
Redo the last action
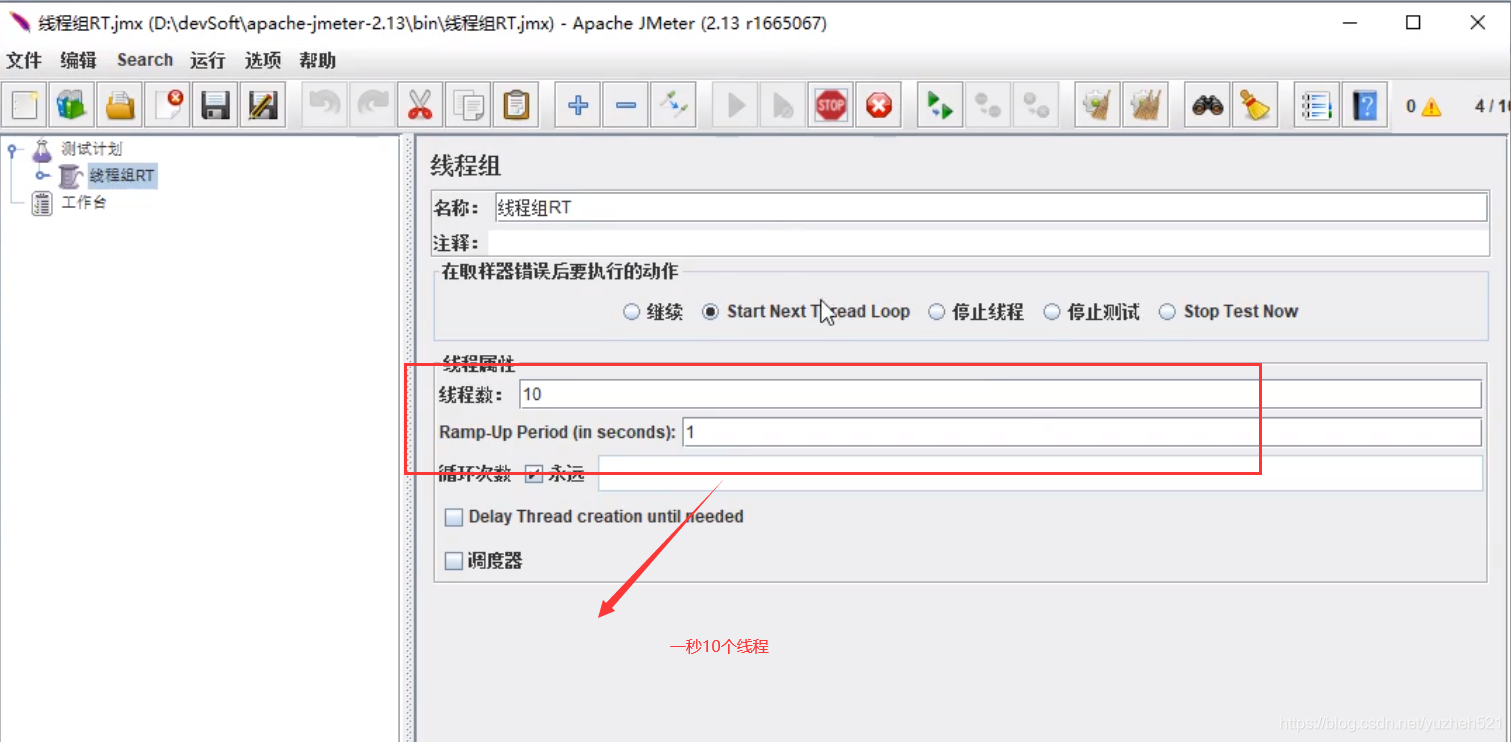[372, 104]
